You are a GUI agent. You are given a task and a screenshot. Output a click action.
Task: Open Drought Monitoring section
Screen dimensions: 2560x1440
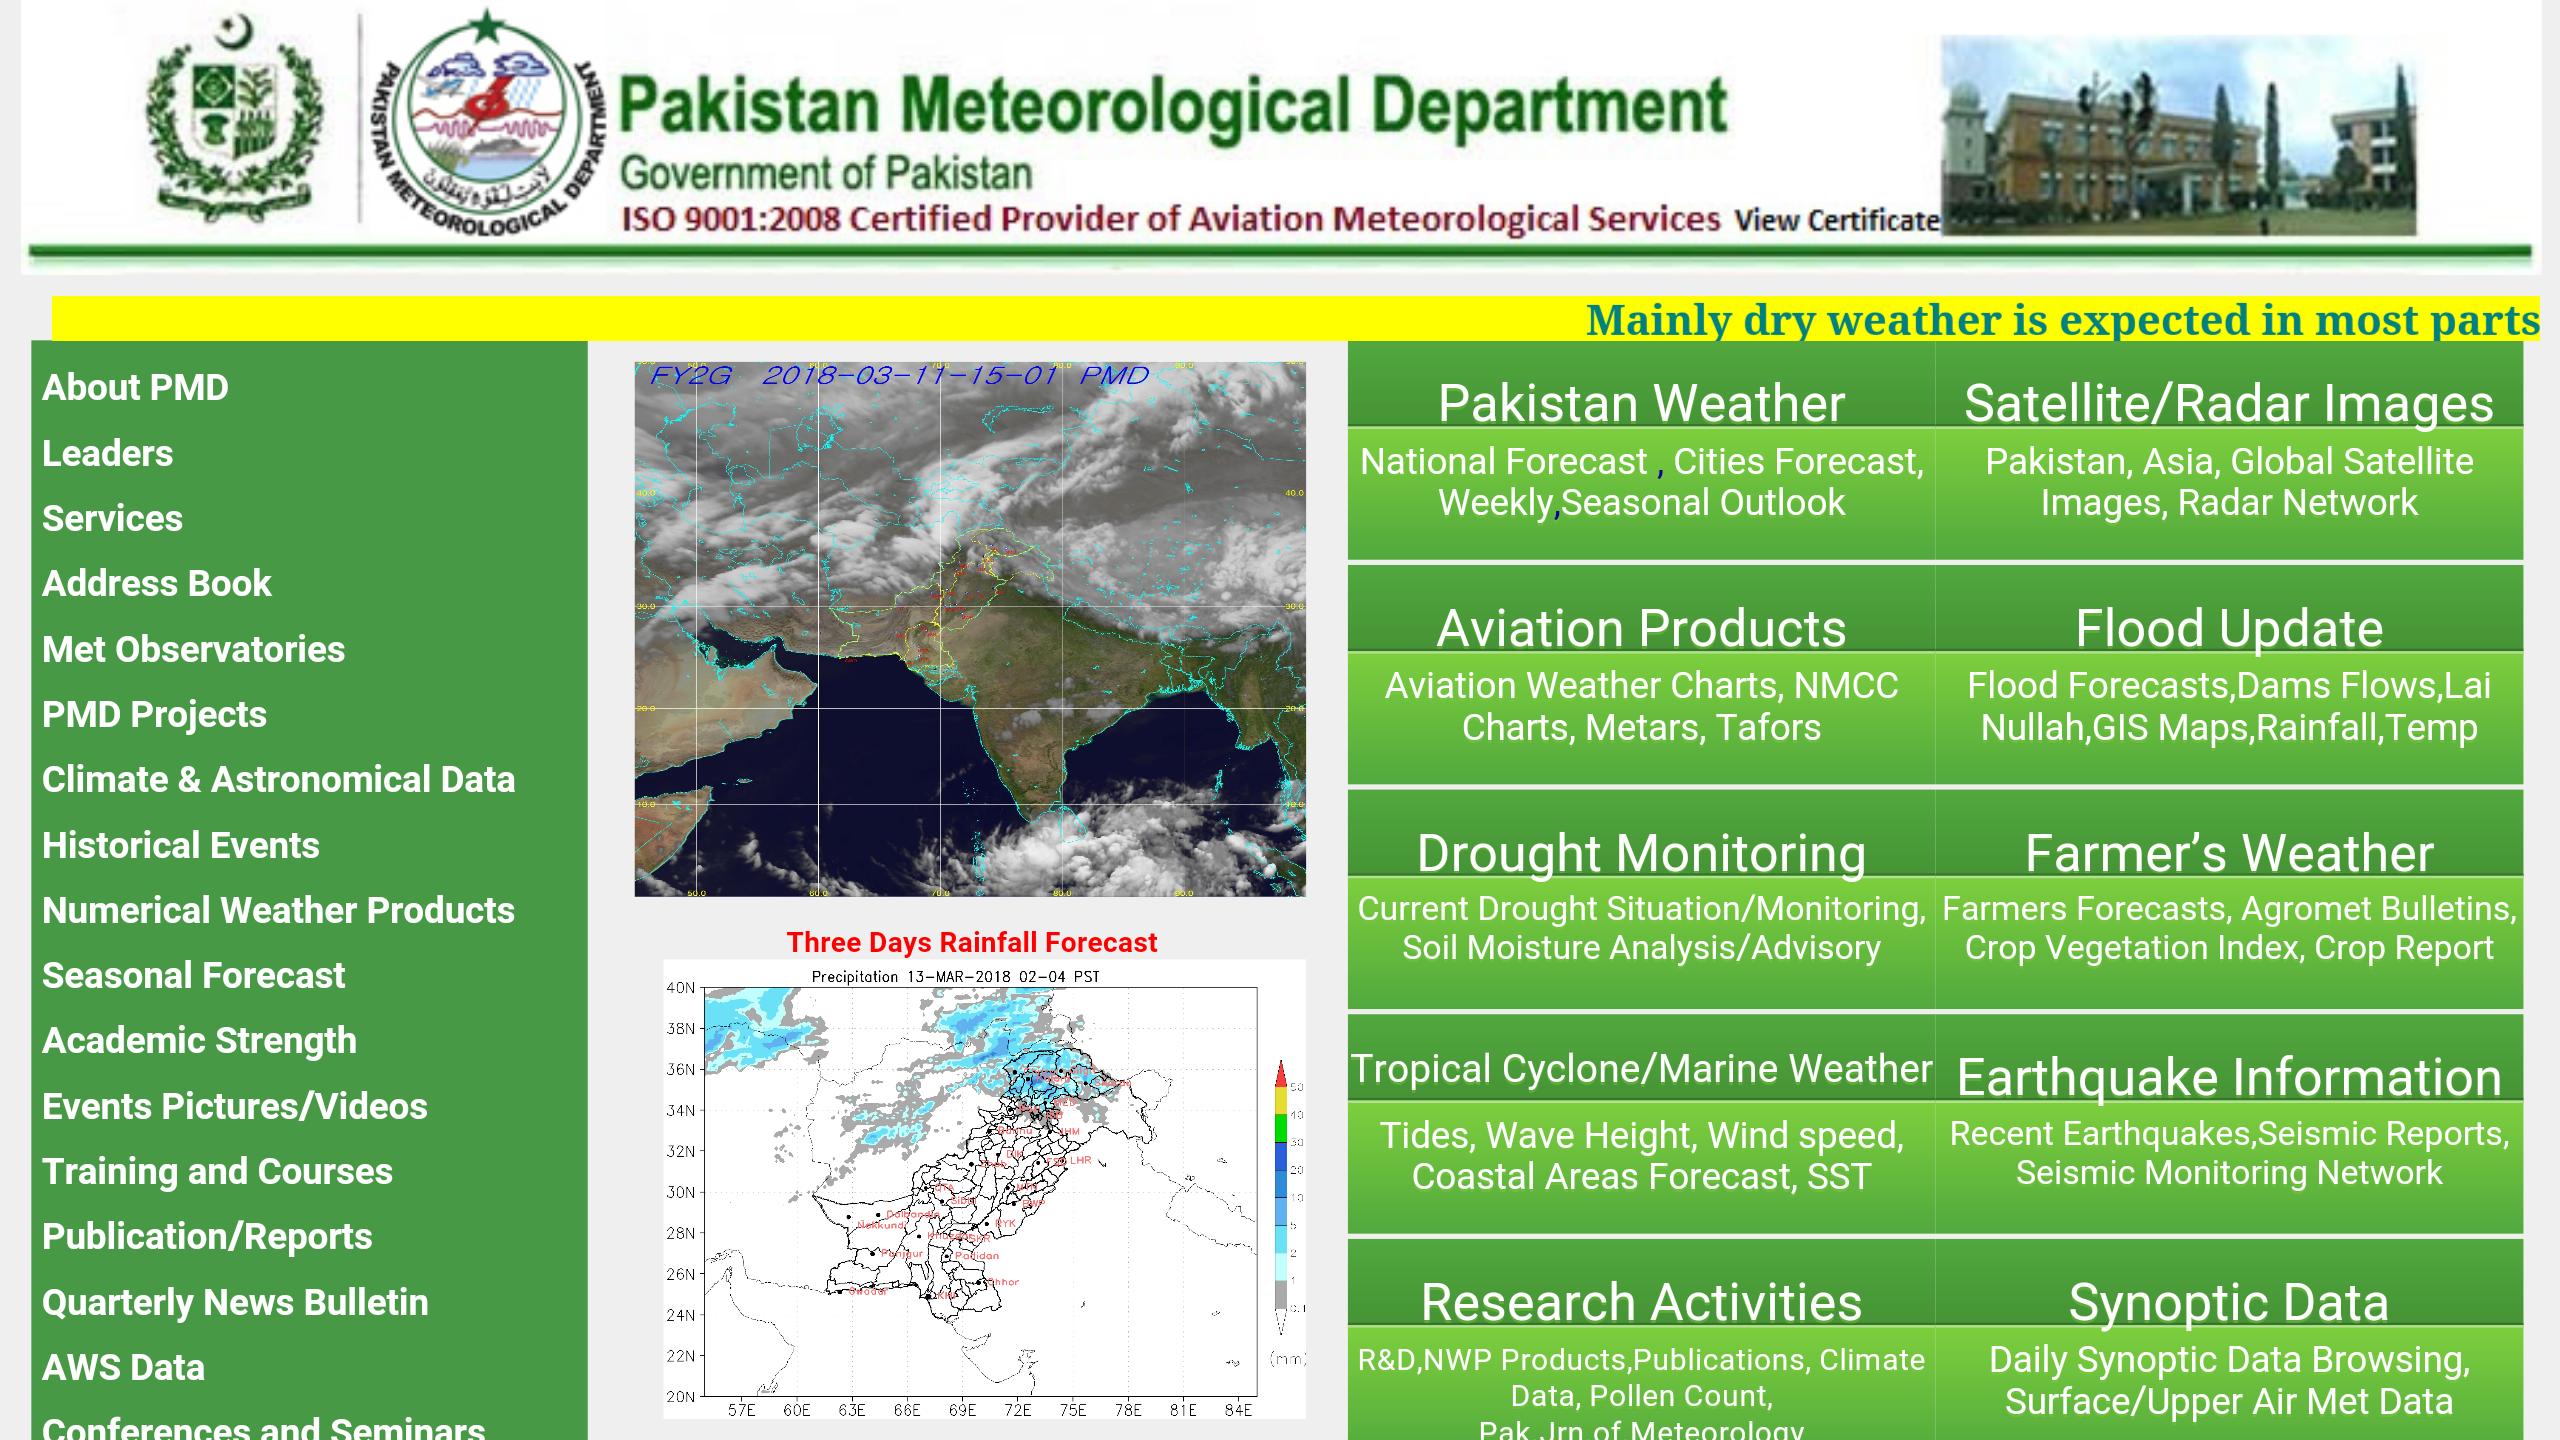[x=1642, y=854]
